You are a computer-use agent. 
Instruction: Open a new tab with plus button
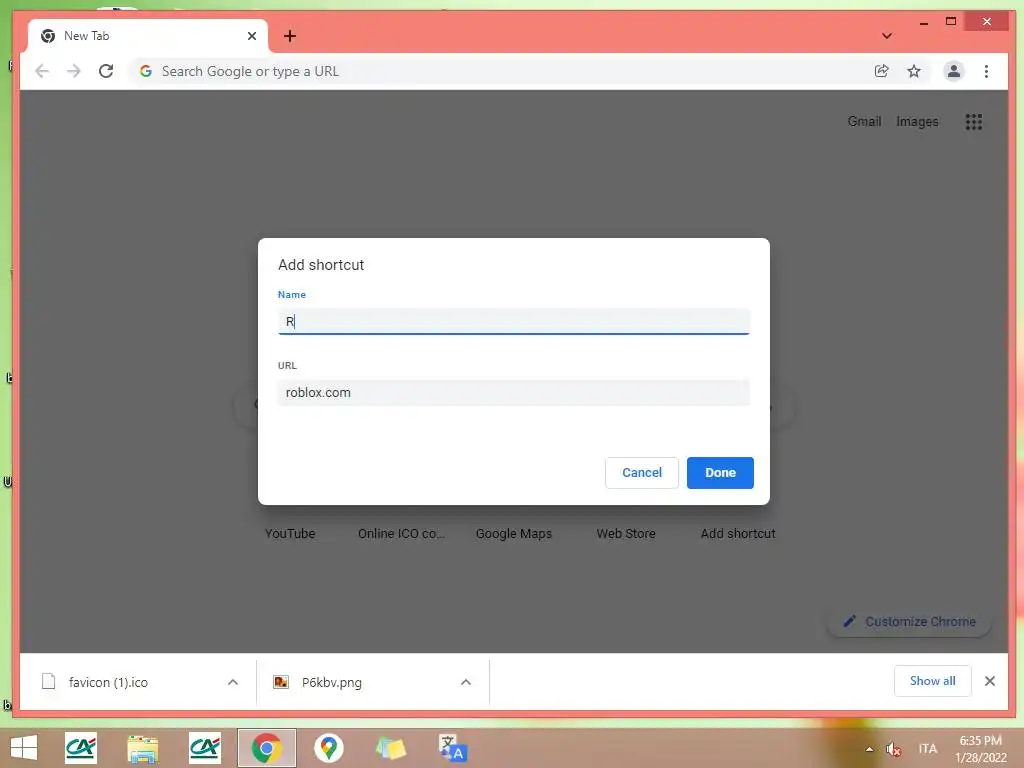[x=290, y=36]
